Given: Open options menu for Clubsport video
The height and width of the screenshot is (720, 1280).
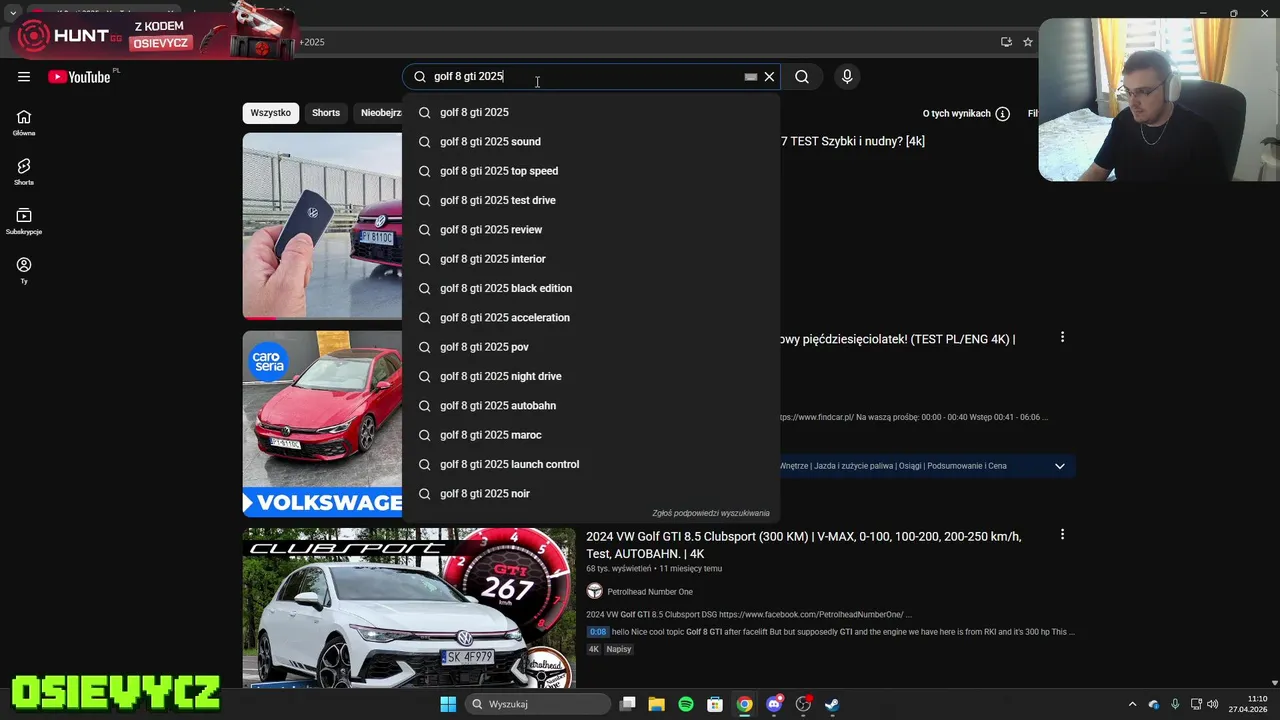Looking at the screenshot, I should [1062, 535].
